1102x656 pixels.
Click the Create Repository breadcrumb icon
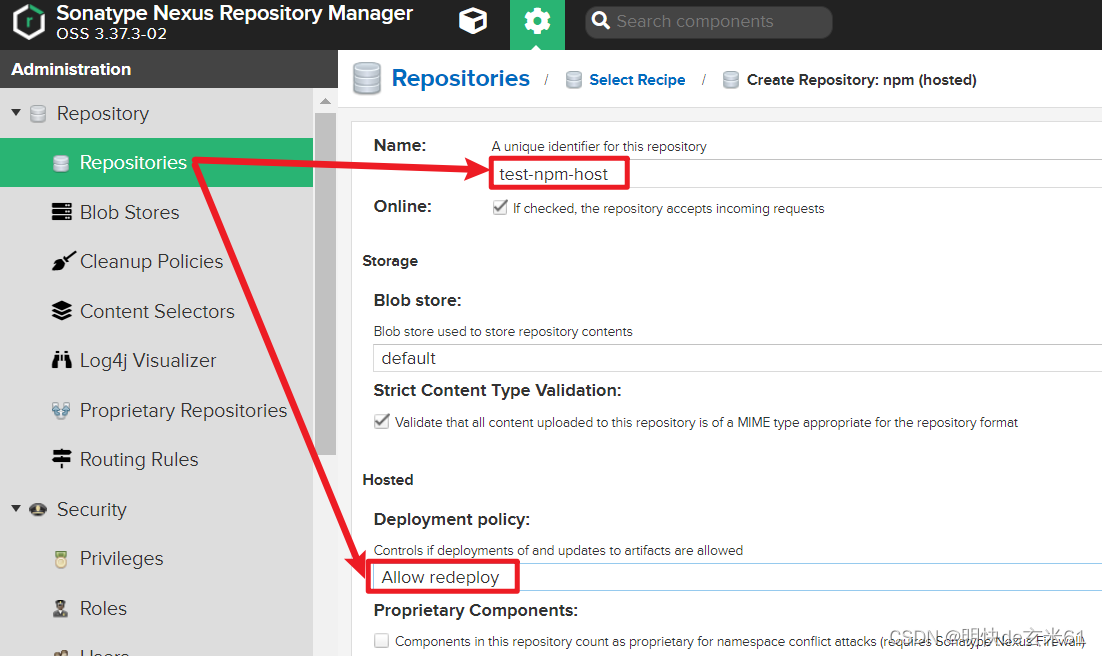(x=731, y=79)
